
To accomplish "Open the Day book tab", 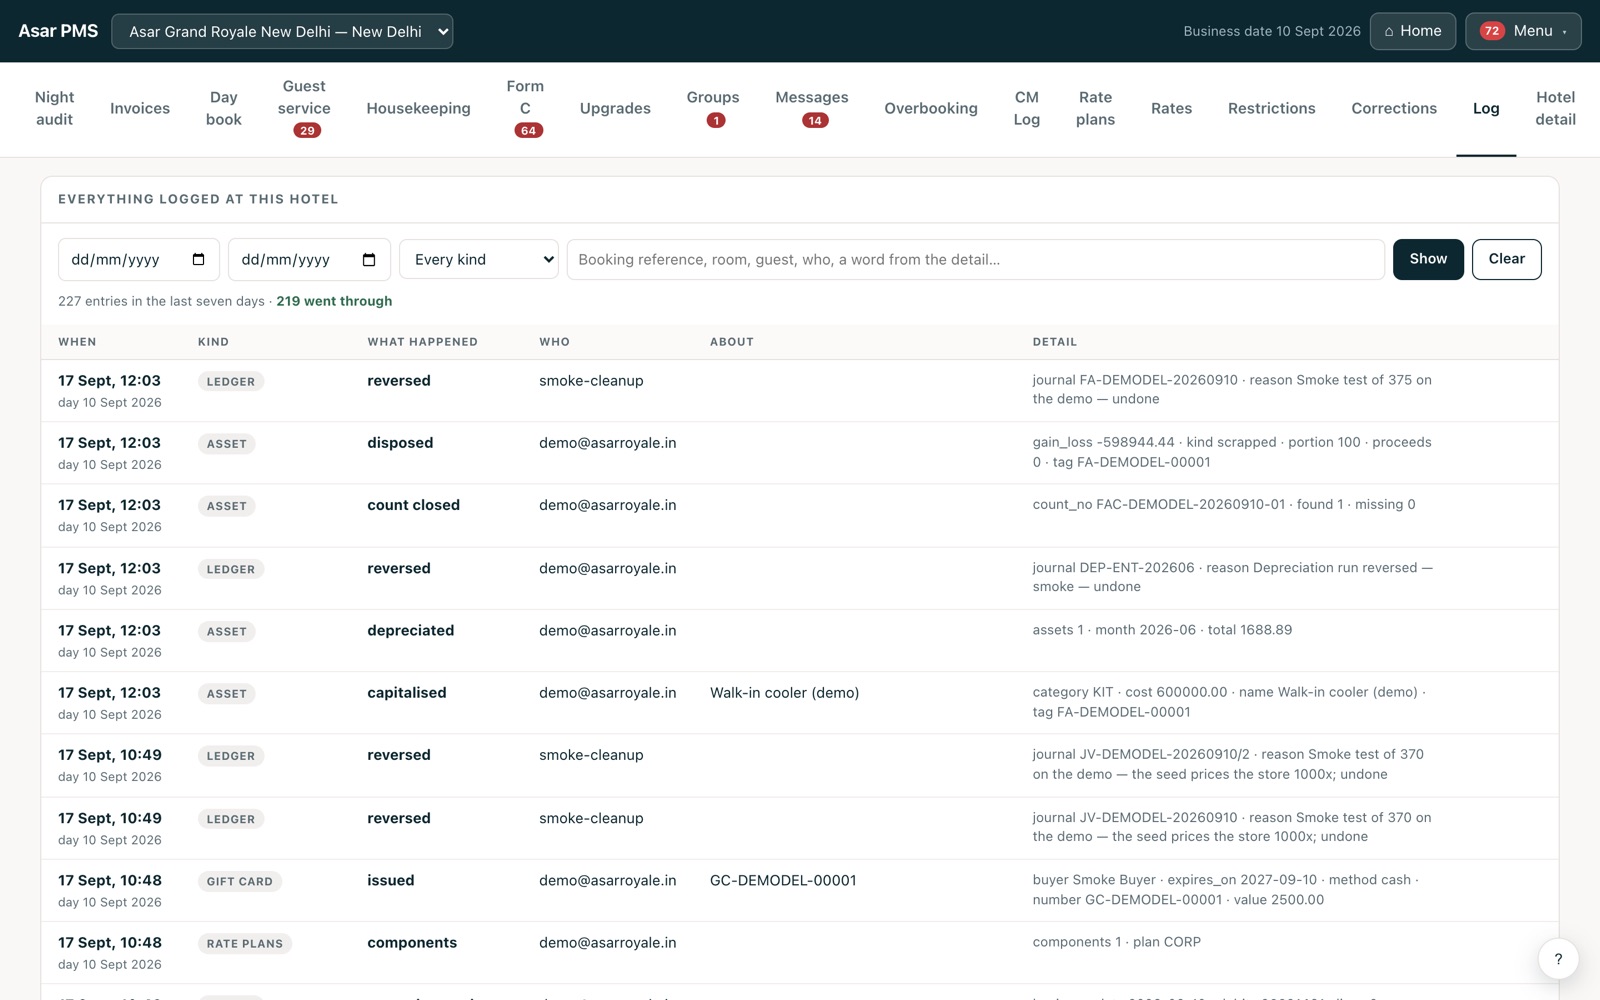I will tap(224, 108).
